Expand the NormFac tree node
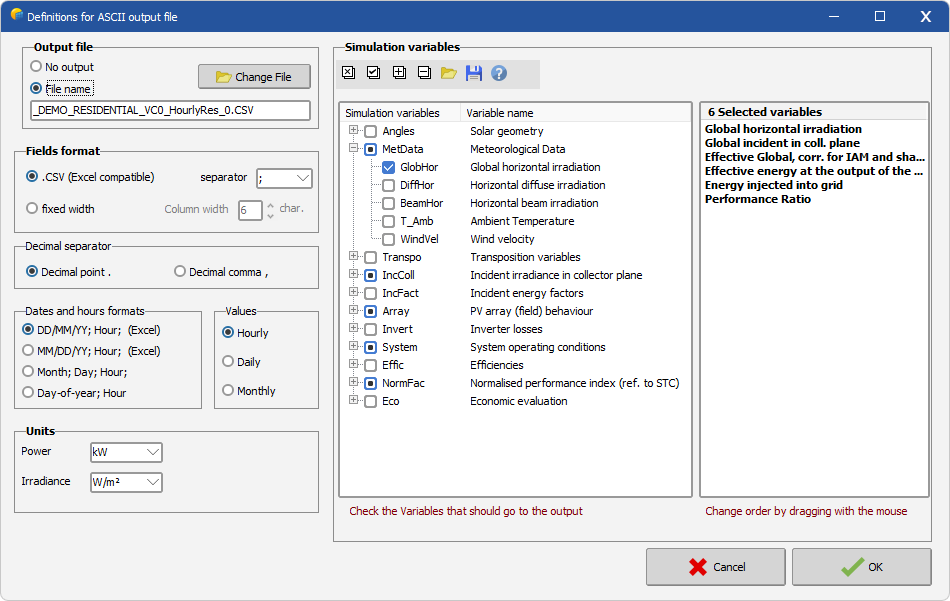 tap(353, 382)
